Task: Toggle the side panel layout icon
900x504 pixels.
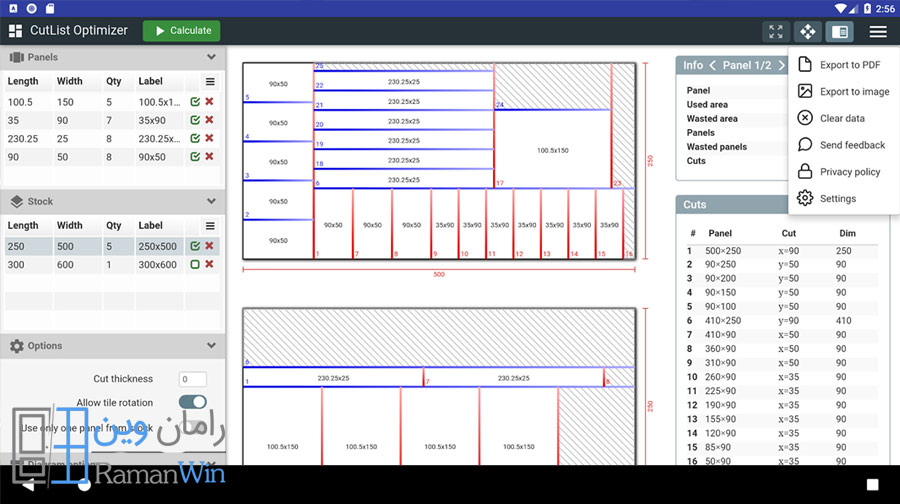Action: coord(840,32)
